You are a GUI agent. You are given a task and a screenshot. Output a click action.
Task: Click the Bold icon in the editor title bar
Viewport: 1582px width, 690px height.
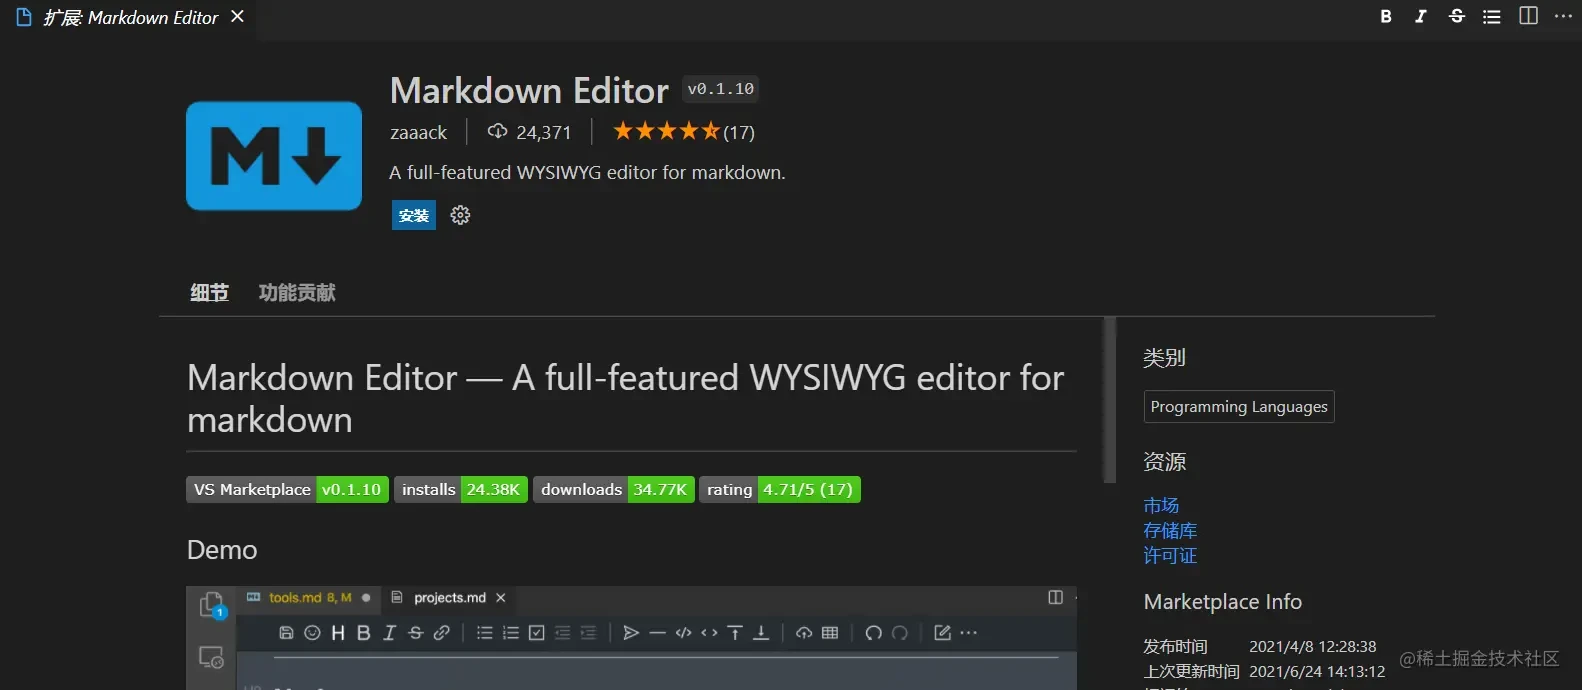[x=1386, y=16]
